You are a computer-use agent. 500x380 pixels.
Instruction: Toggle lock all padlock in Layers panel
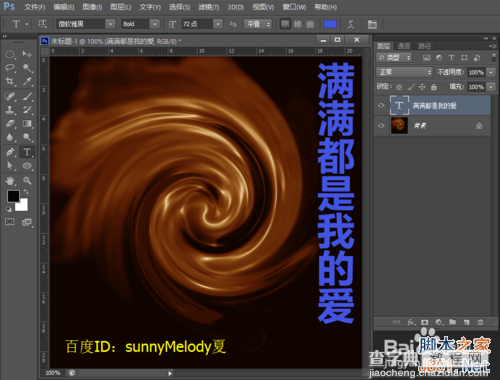[x=434, y=87]
